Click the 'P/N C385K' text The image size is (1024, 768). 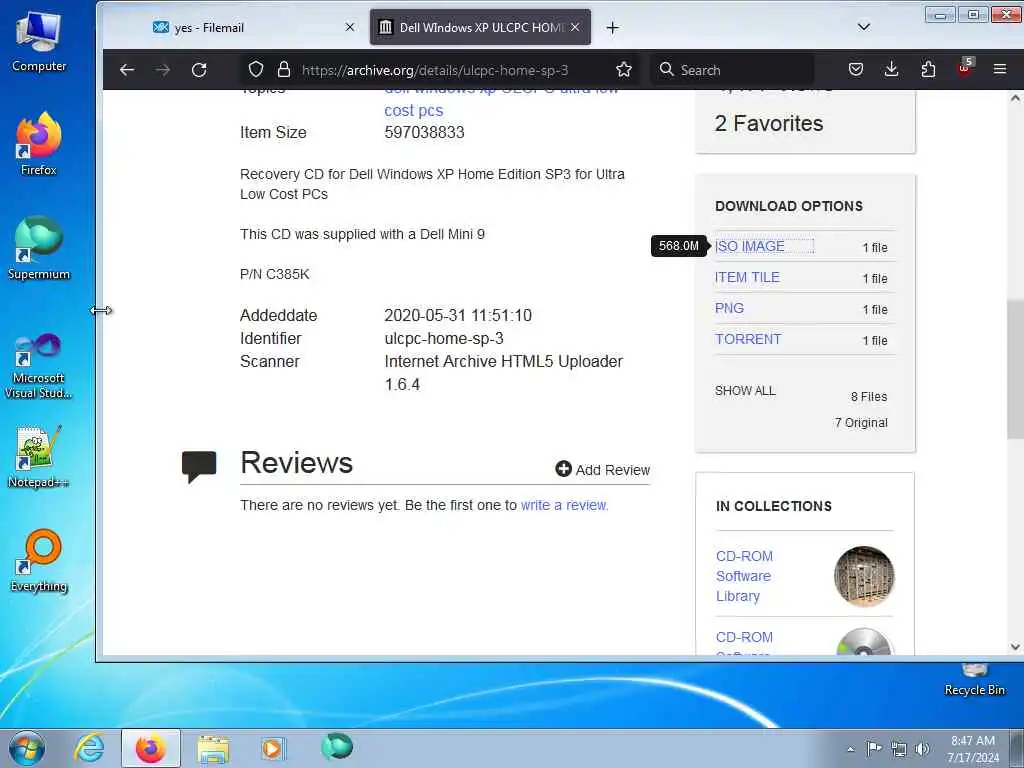274,274
